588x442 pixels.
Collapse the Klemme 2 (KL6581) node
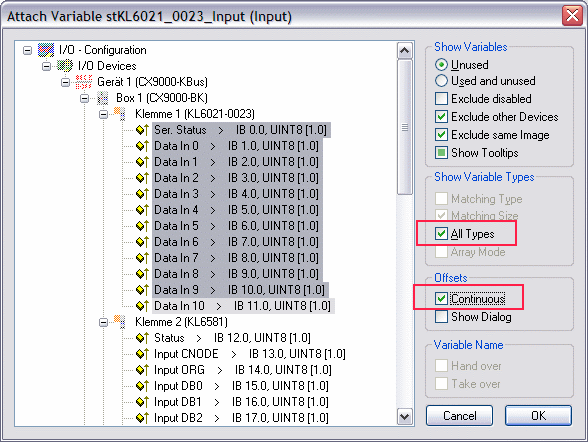[103, 322]
